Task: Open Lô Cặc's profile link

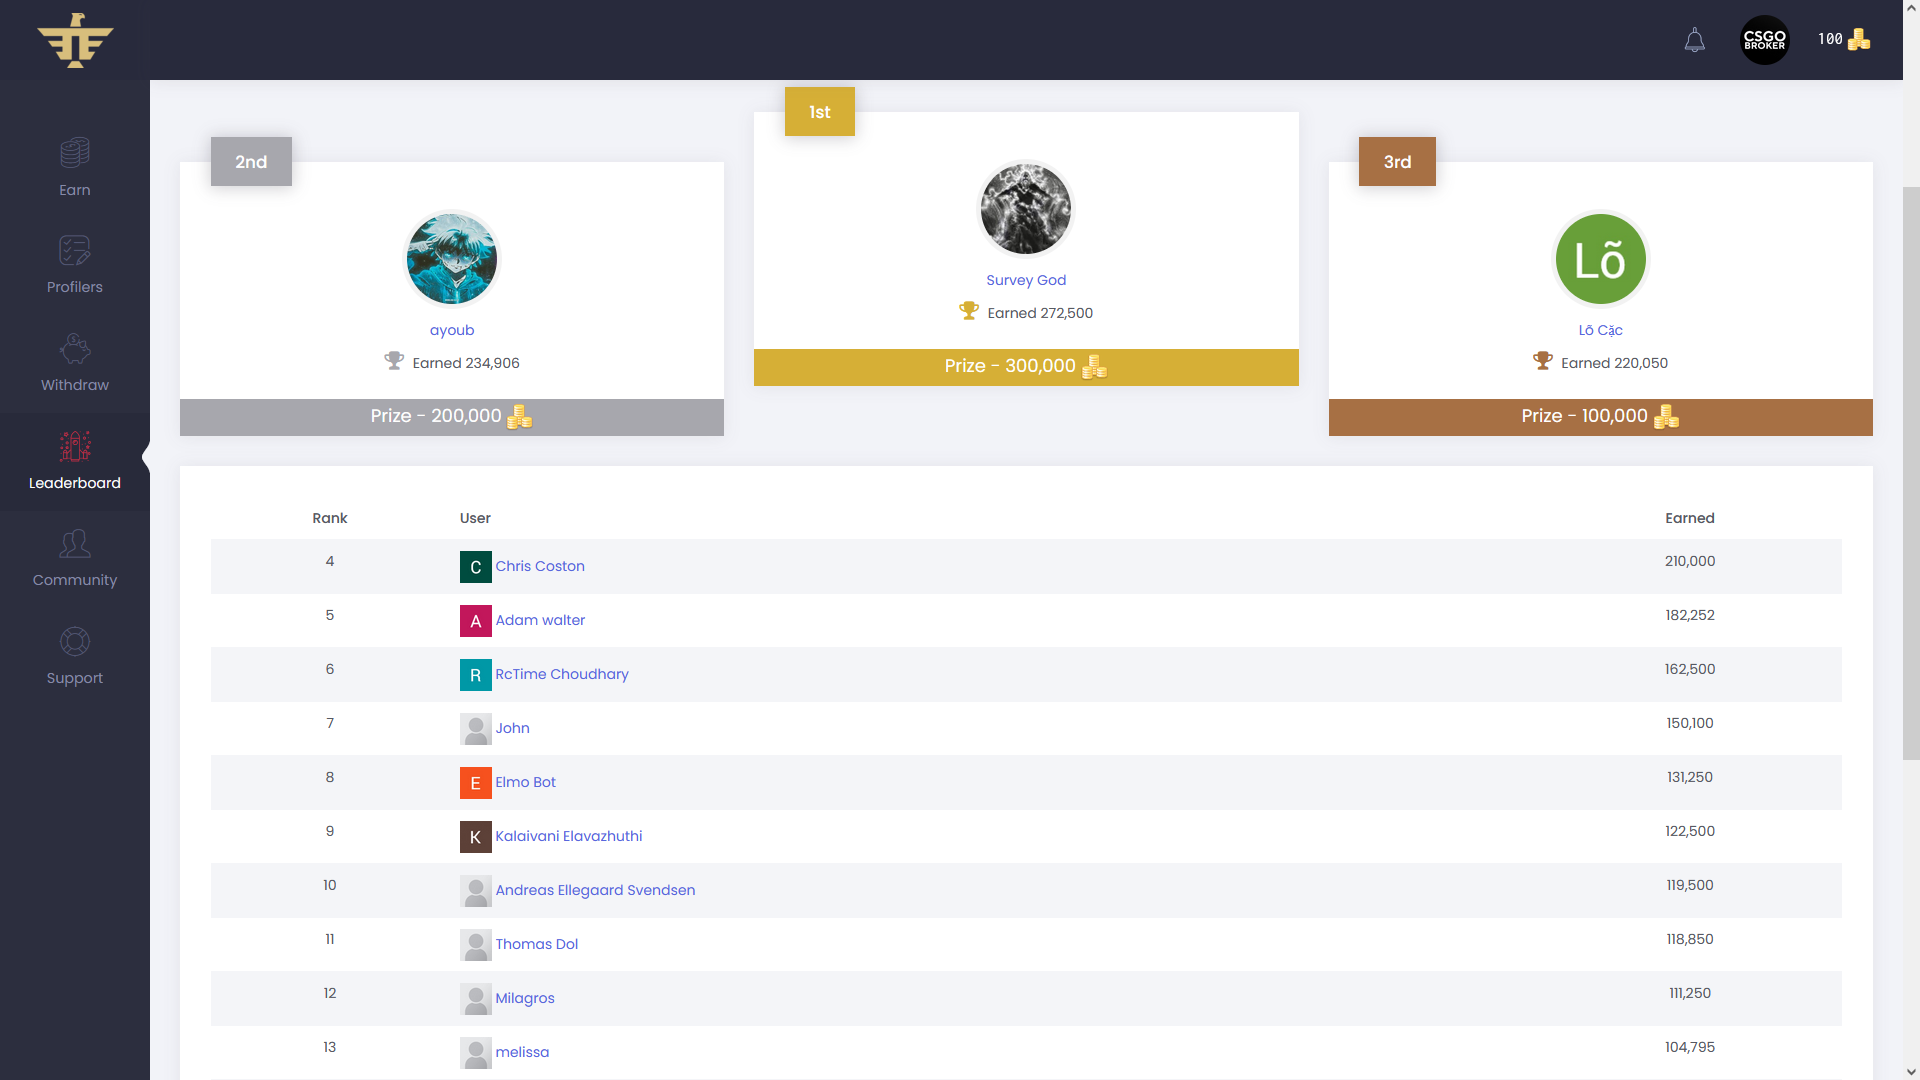Action: pyautogui.click(x=1598, y=330)
